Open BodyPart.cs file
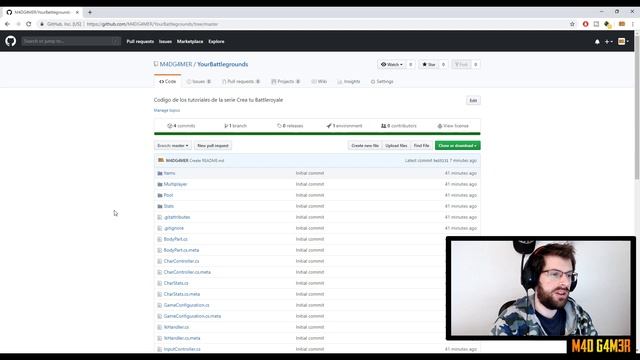This screenshot has width=640, height=360. pos(176,240)
